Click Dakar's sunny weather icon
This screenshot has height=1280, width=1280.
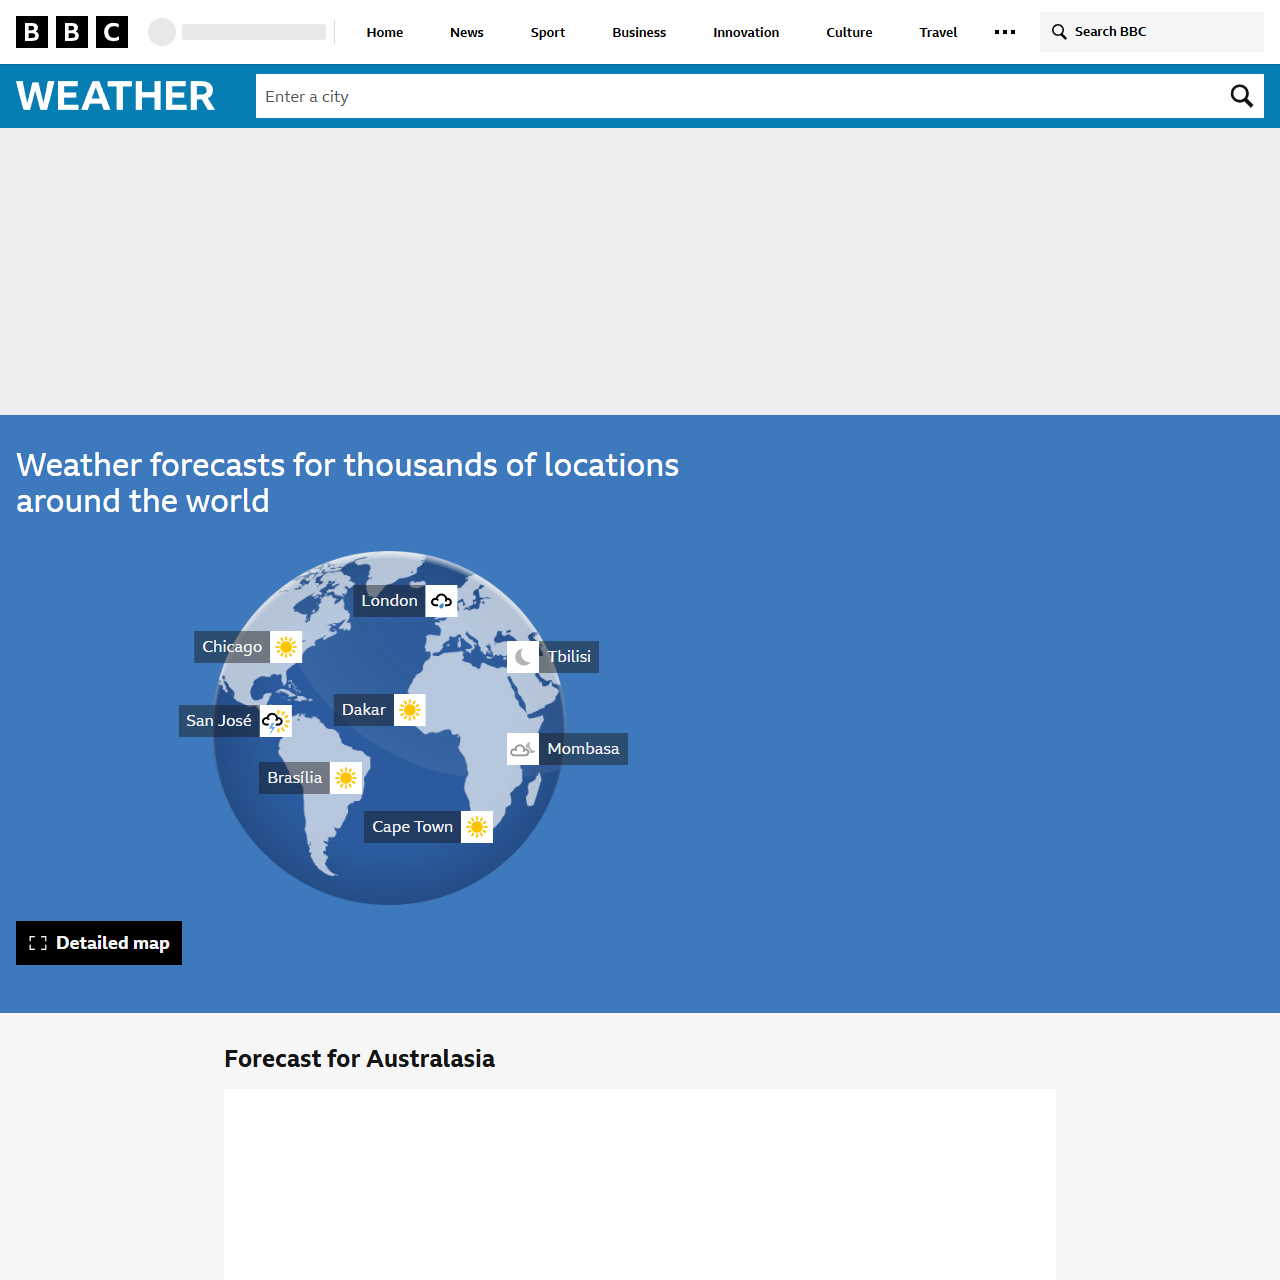pos(410,710)
